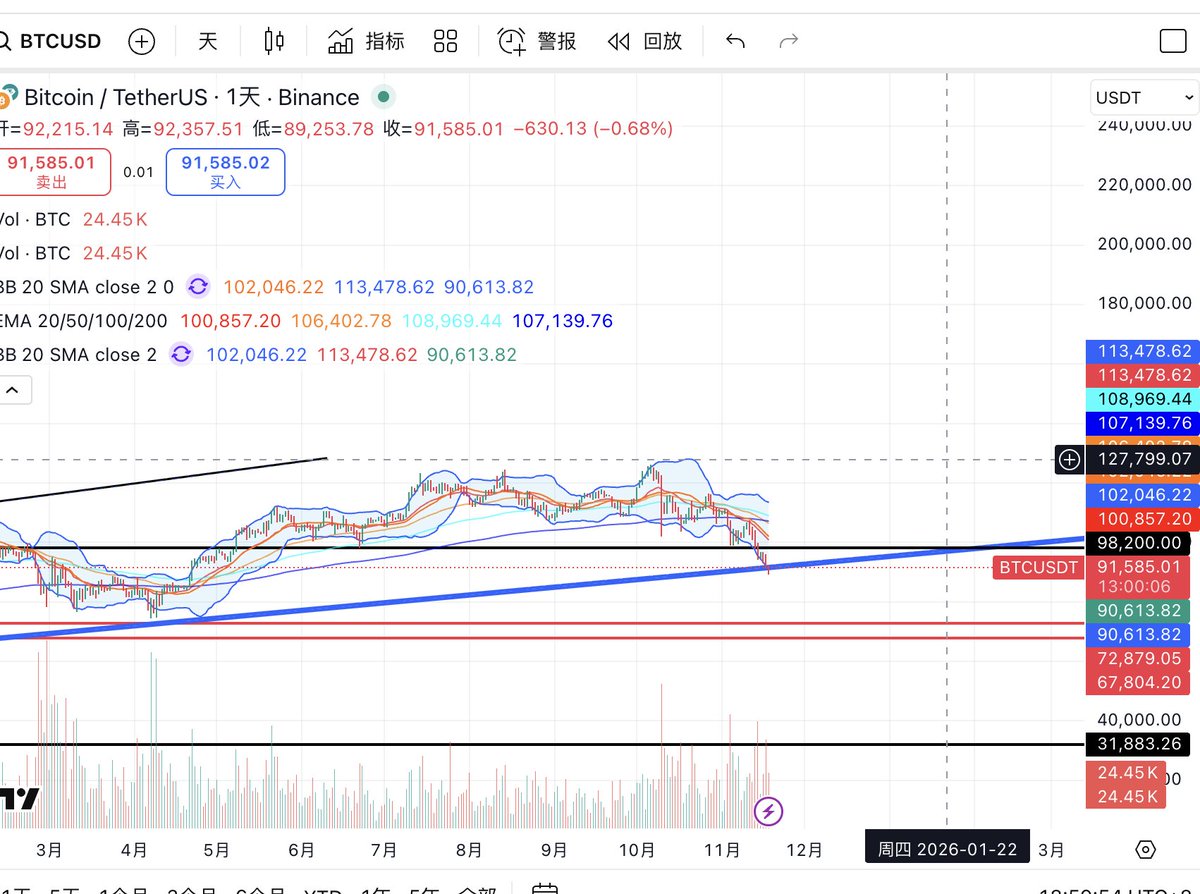The height and width of the screenshot is (894, 1200).
Task: Click the blue 买入 buy button
Action: pos(225,172)
